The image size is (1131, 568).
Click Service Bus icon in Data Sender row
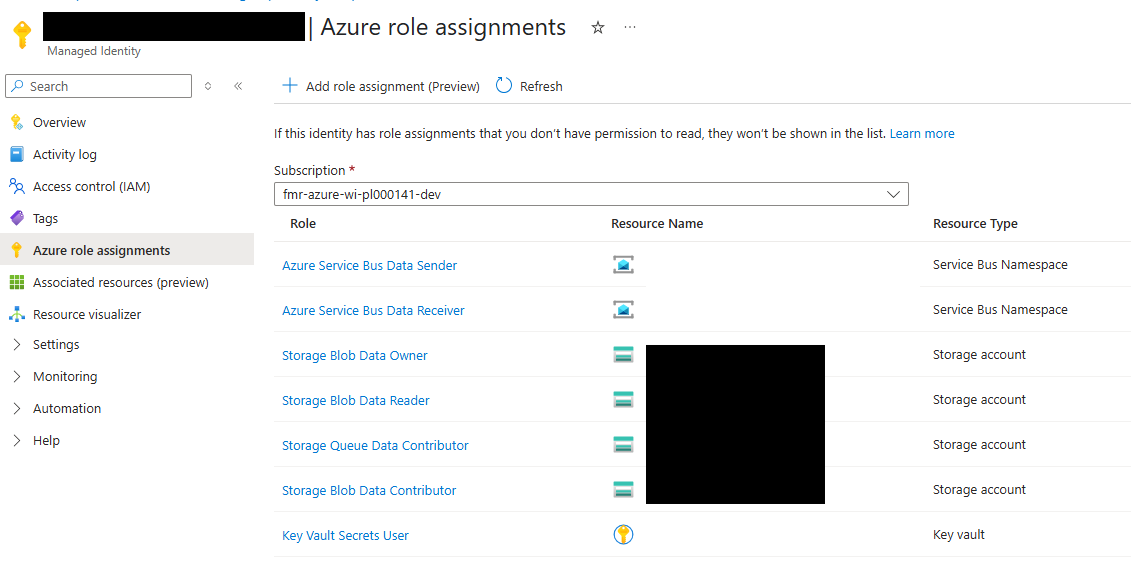pos(623,265)
